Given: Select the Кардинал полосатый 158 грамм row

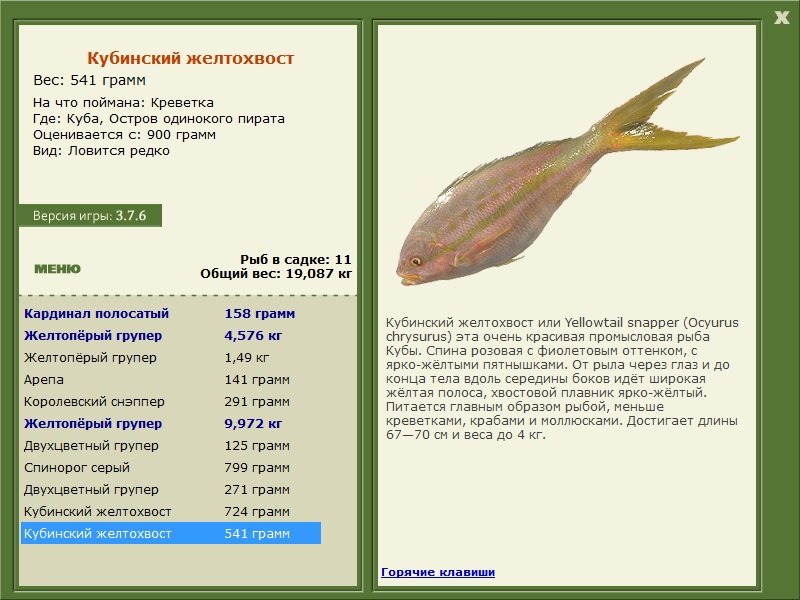Looking at the screenshot, I should tap(171, 313).
